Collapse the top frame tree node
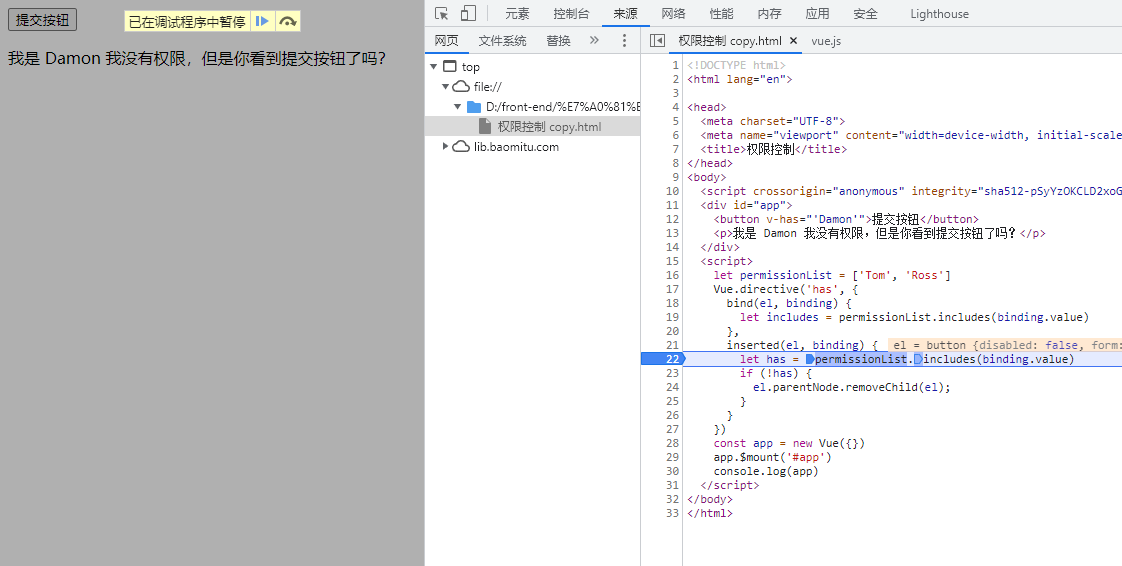The image size is (1122, 566). pyautogui.click(x=434, y=67)
